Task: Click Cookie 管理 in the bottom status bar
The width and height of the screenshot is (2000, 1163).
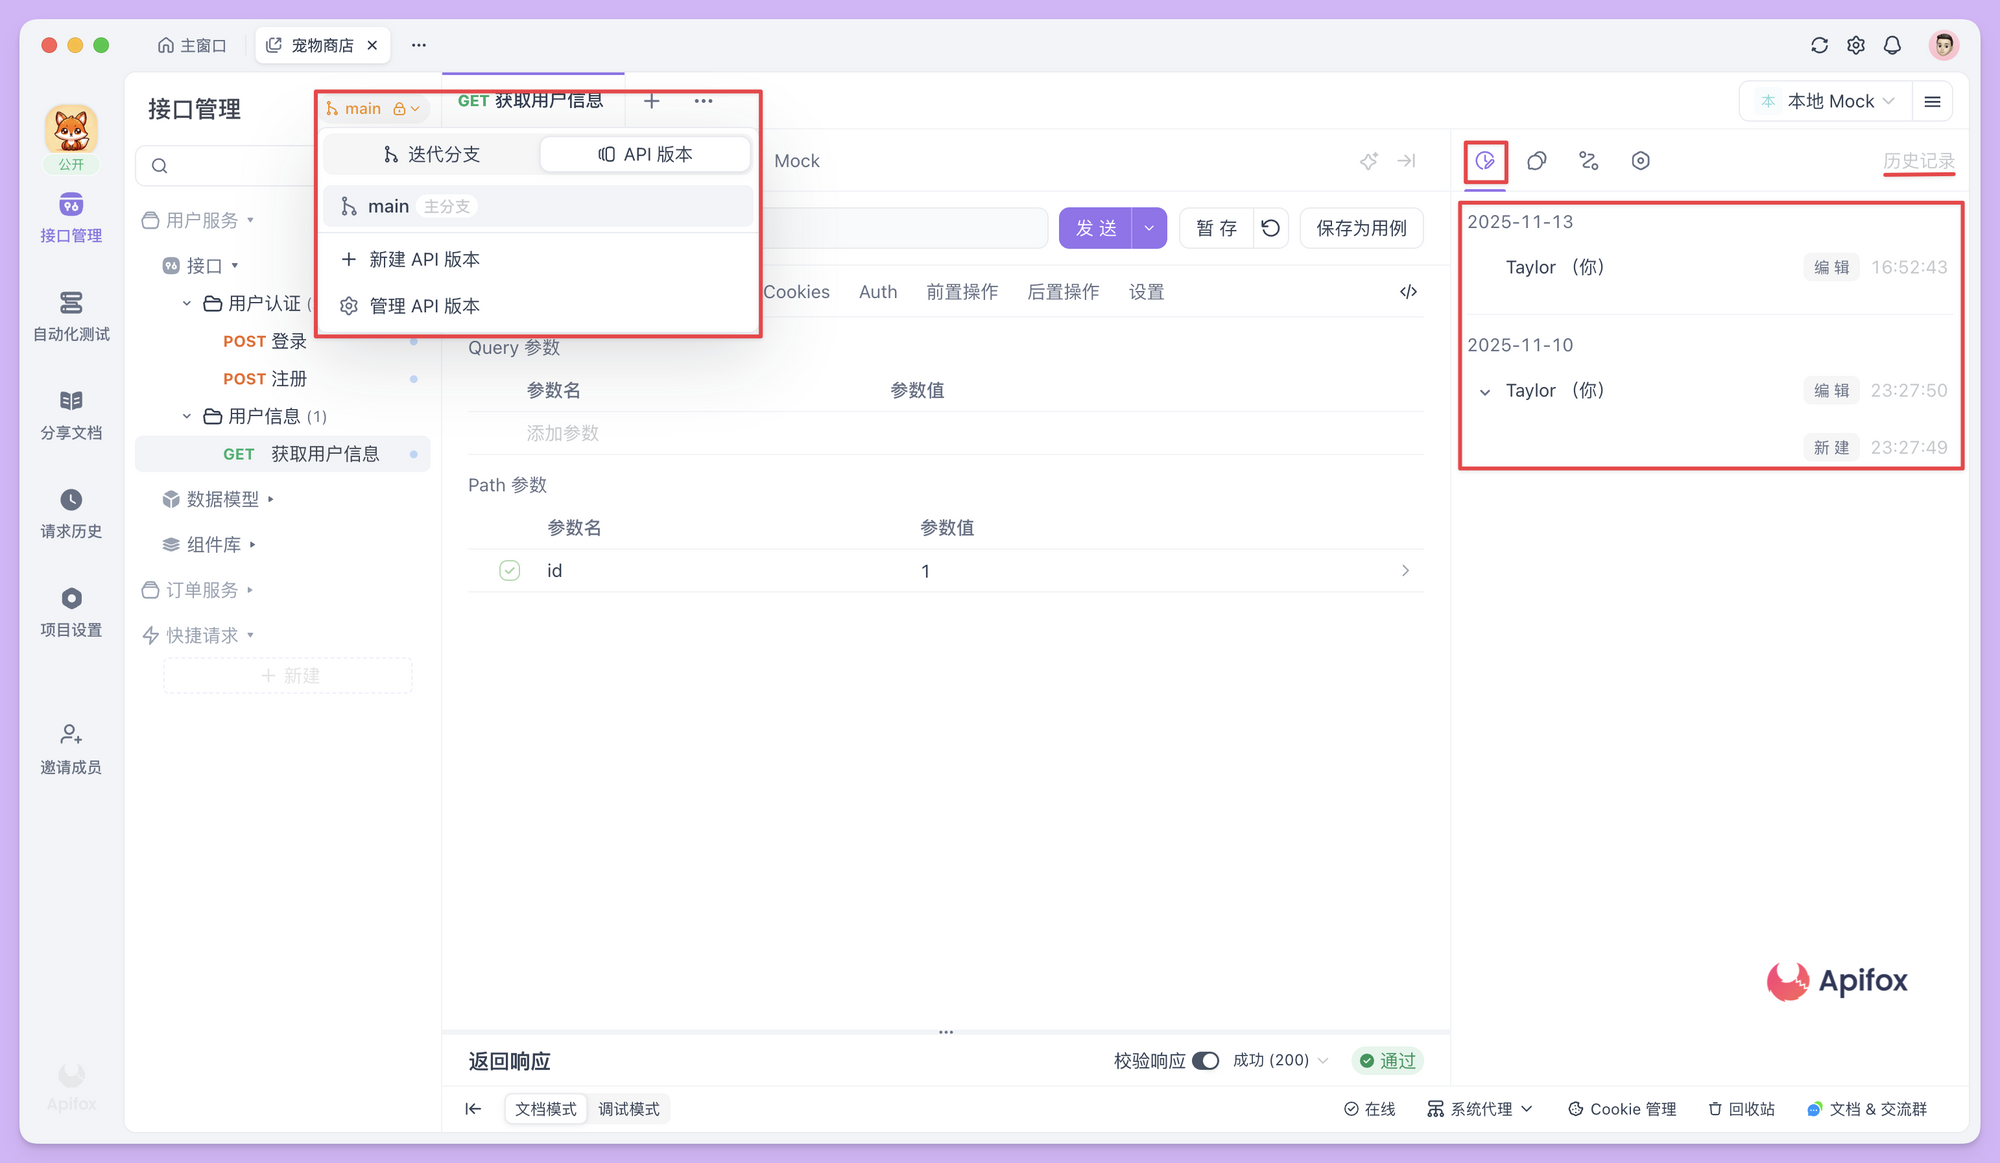Action: 1621,1108
